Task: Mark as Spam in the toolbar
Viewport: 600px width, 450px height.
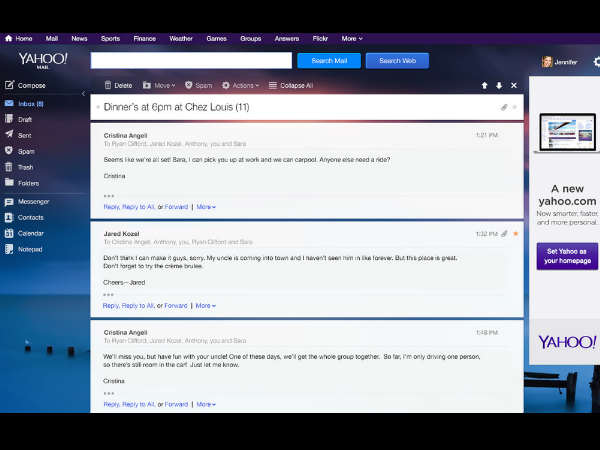Action: (x=199, y=85)
